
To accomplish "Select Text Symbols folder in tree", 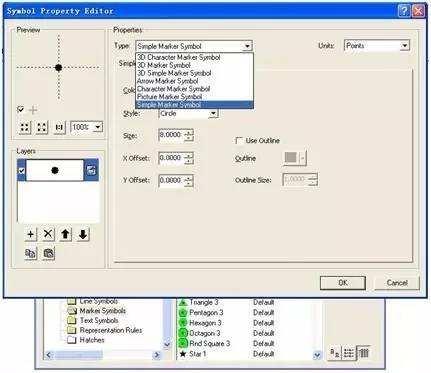I will 99,321.
